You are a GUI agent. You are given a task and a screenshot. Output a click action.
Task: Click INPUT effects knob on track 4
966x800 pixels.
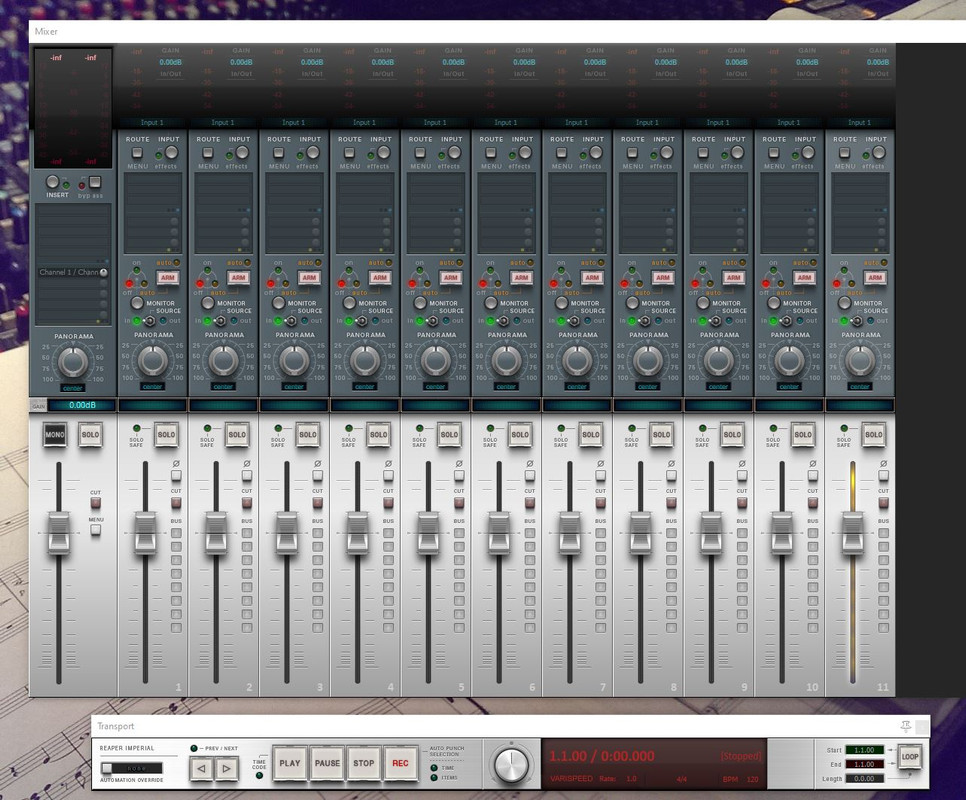pyautogui.click(x=383, y=152)
